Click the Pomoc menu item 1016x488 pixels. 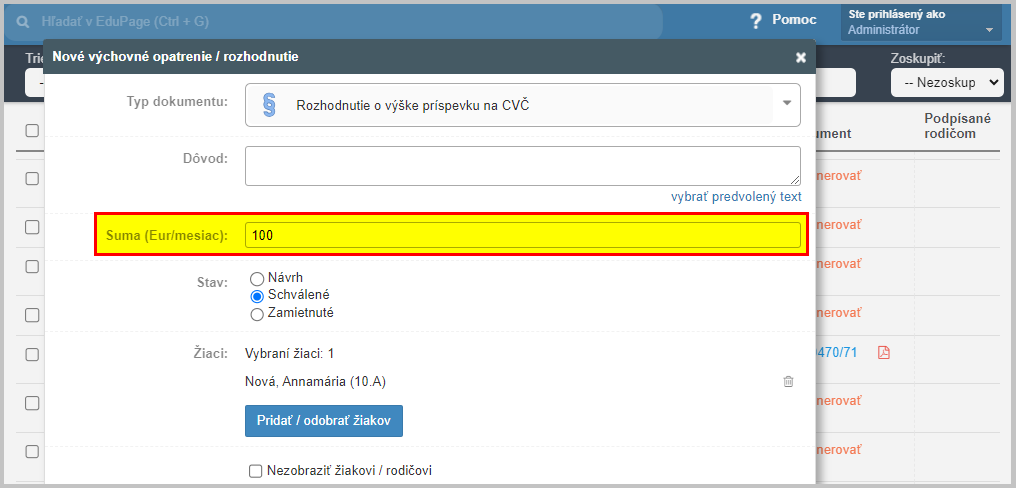[x=794, y=20]
